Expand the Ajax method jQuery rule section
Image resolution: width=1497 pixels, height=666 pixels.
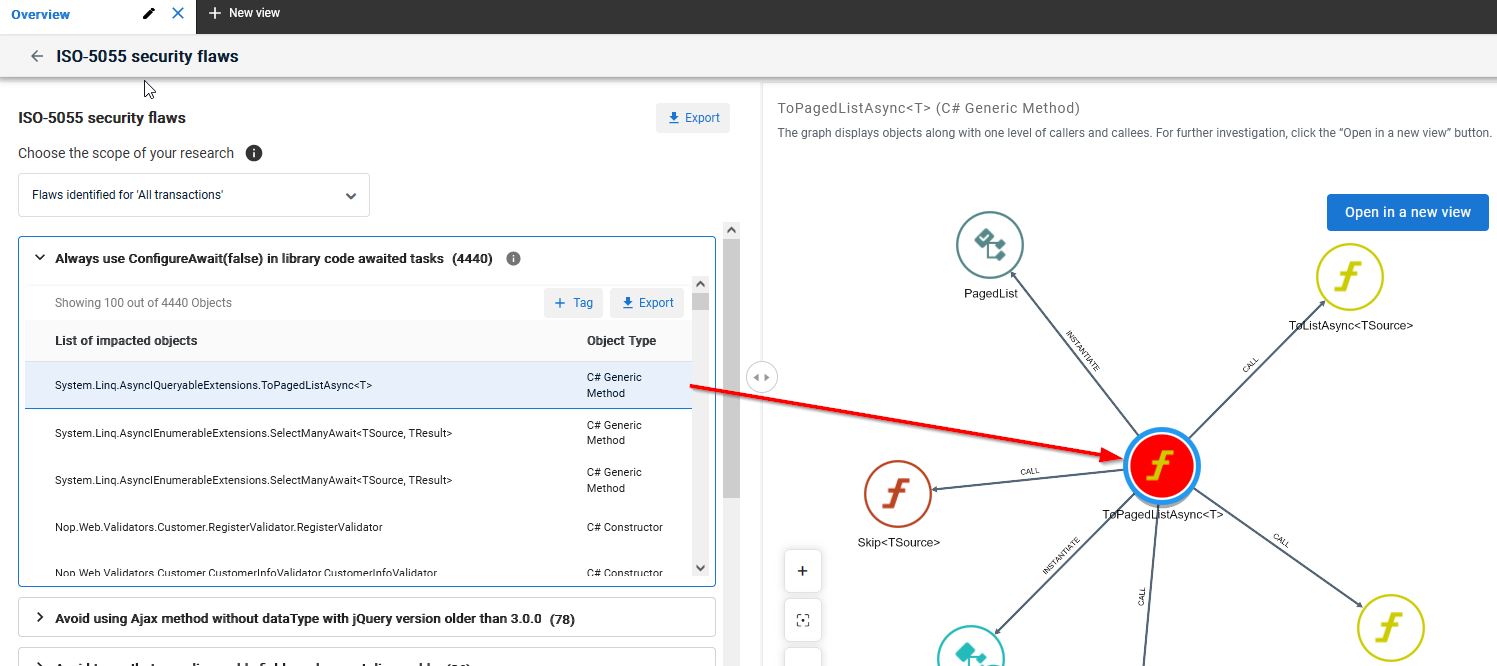click(x=40, y=618)
